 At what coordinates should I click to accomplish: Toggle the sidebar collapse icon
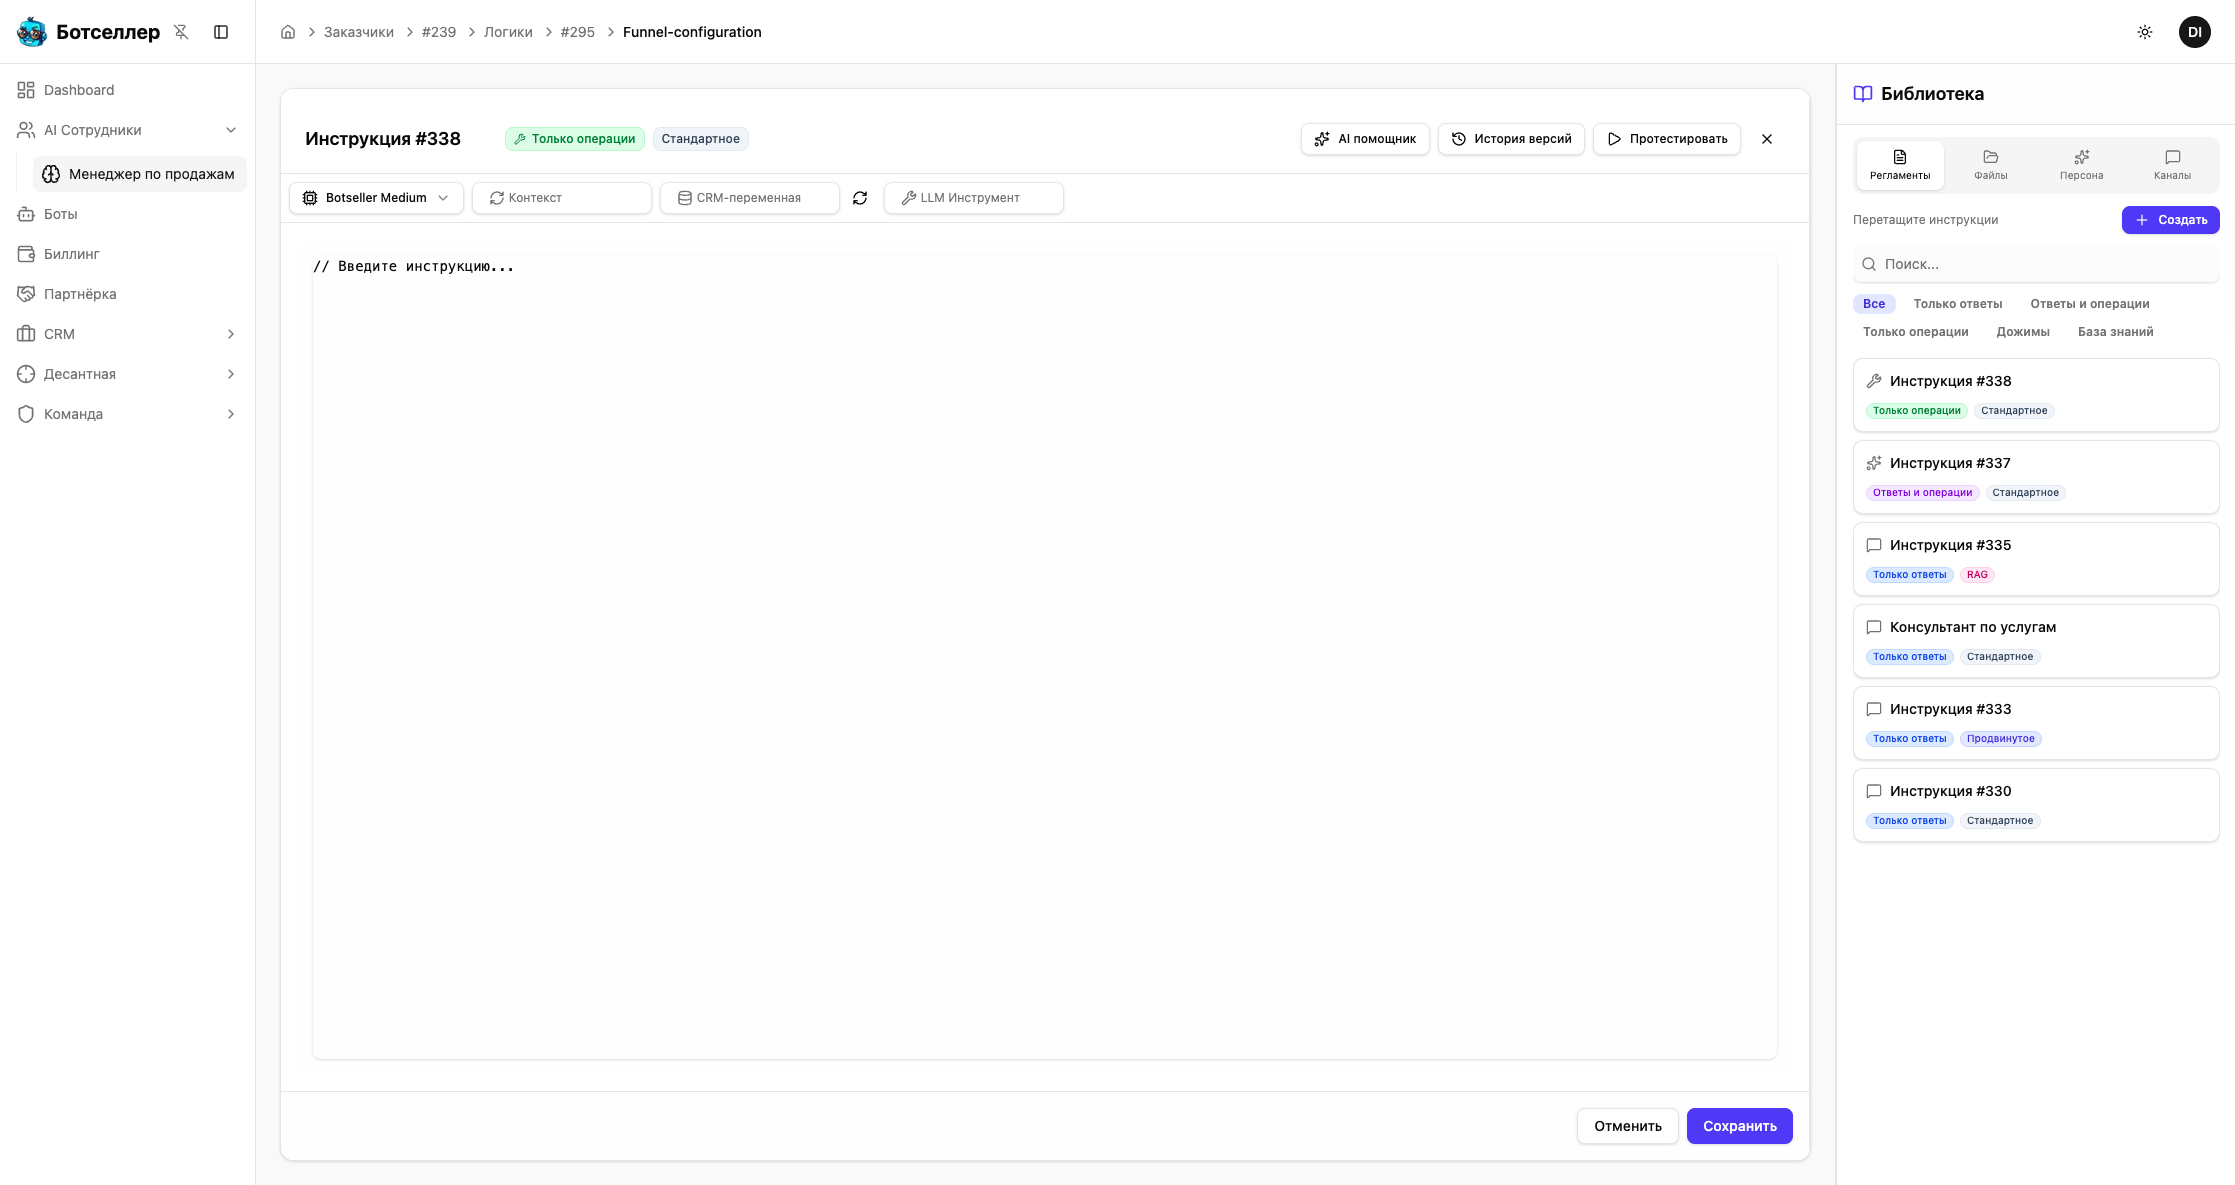click(x=221, y=32)
